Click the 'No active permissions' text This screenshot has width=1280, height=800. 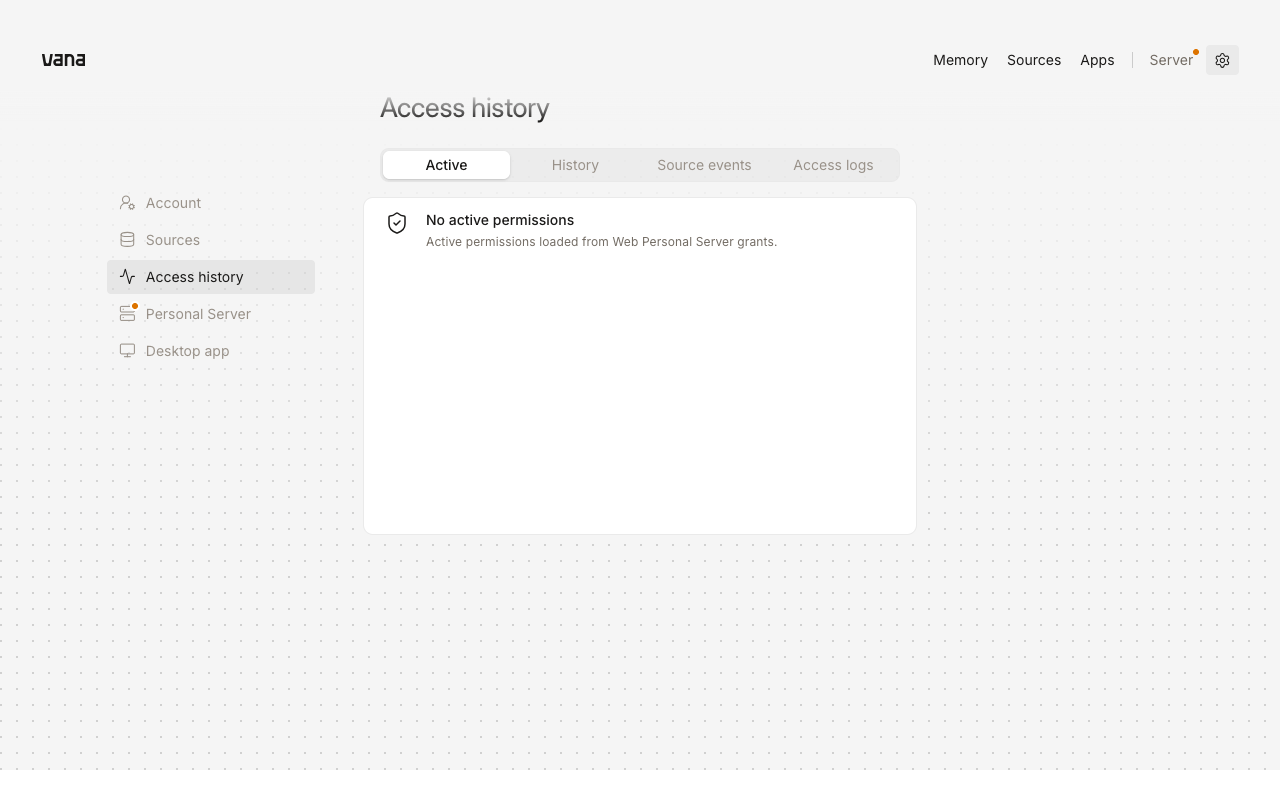[x=500, y=220]
